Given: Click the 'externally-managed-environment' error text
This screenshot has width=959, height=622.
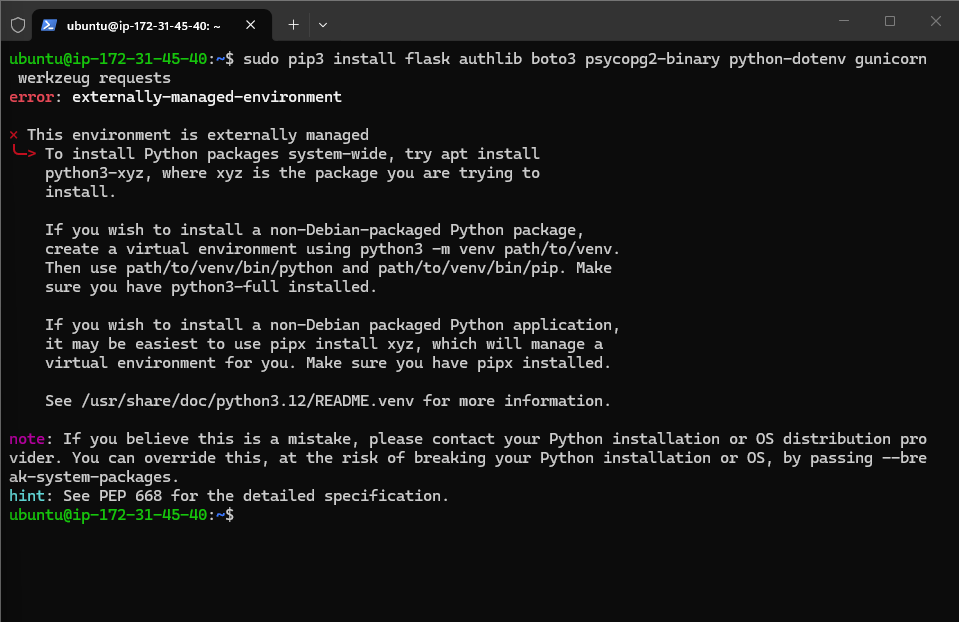Looking at the screenshot, I should point(207,97).
